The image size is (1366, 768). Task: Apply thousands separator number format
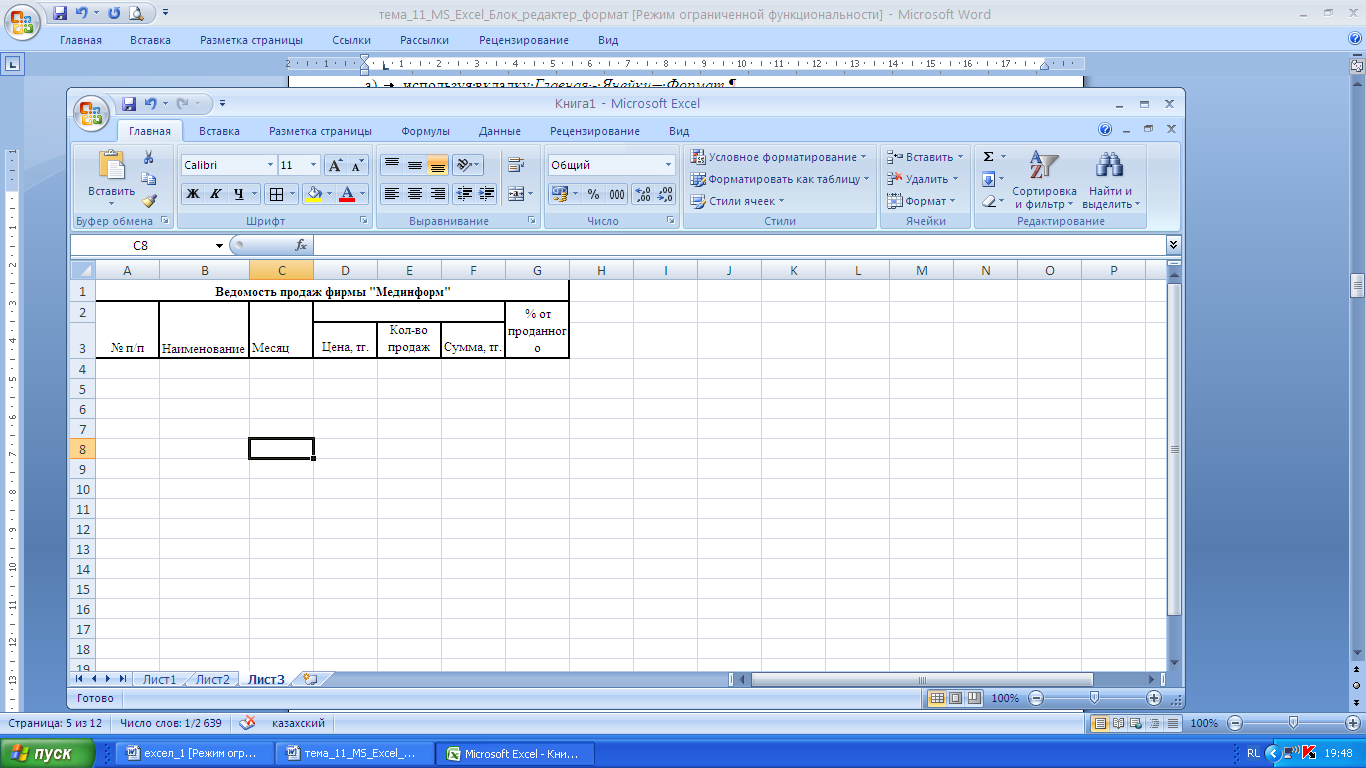pyautogui.click(x=616, y=194)
